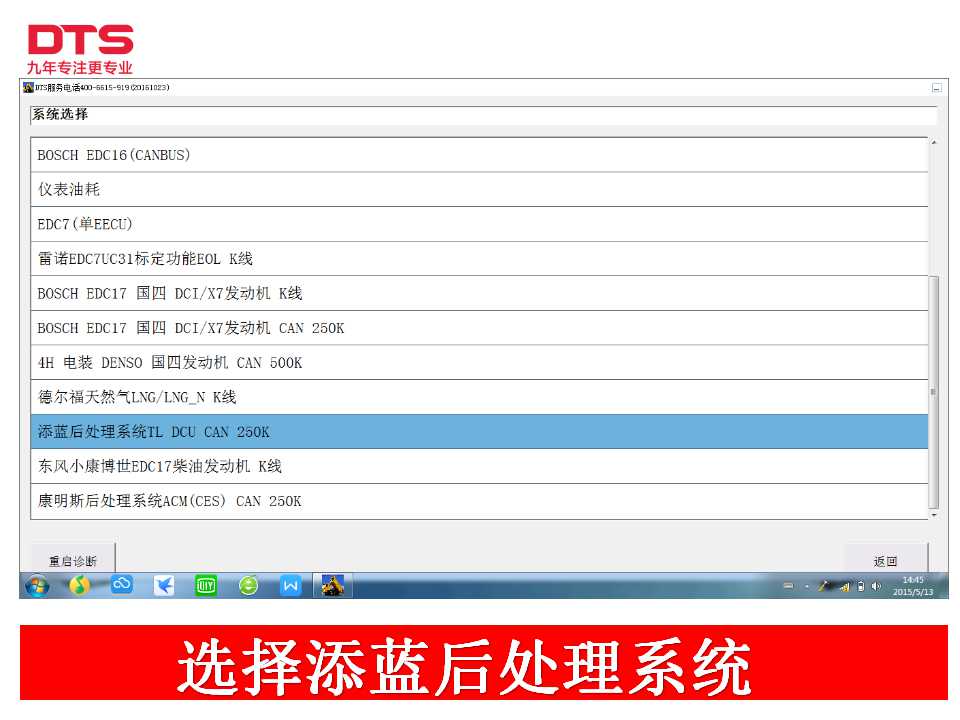The width and height of the screenshot is (960, 720).
Task: Click the volume speaker tray icon
Action: click(876, 587)
